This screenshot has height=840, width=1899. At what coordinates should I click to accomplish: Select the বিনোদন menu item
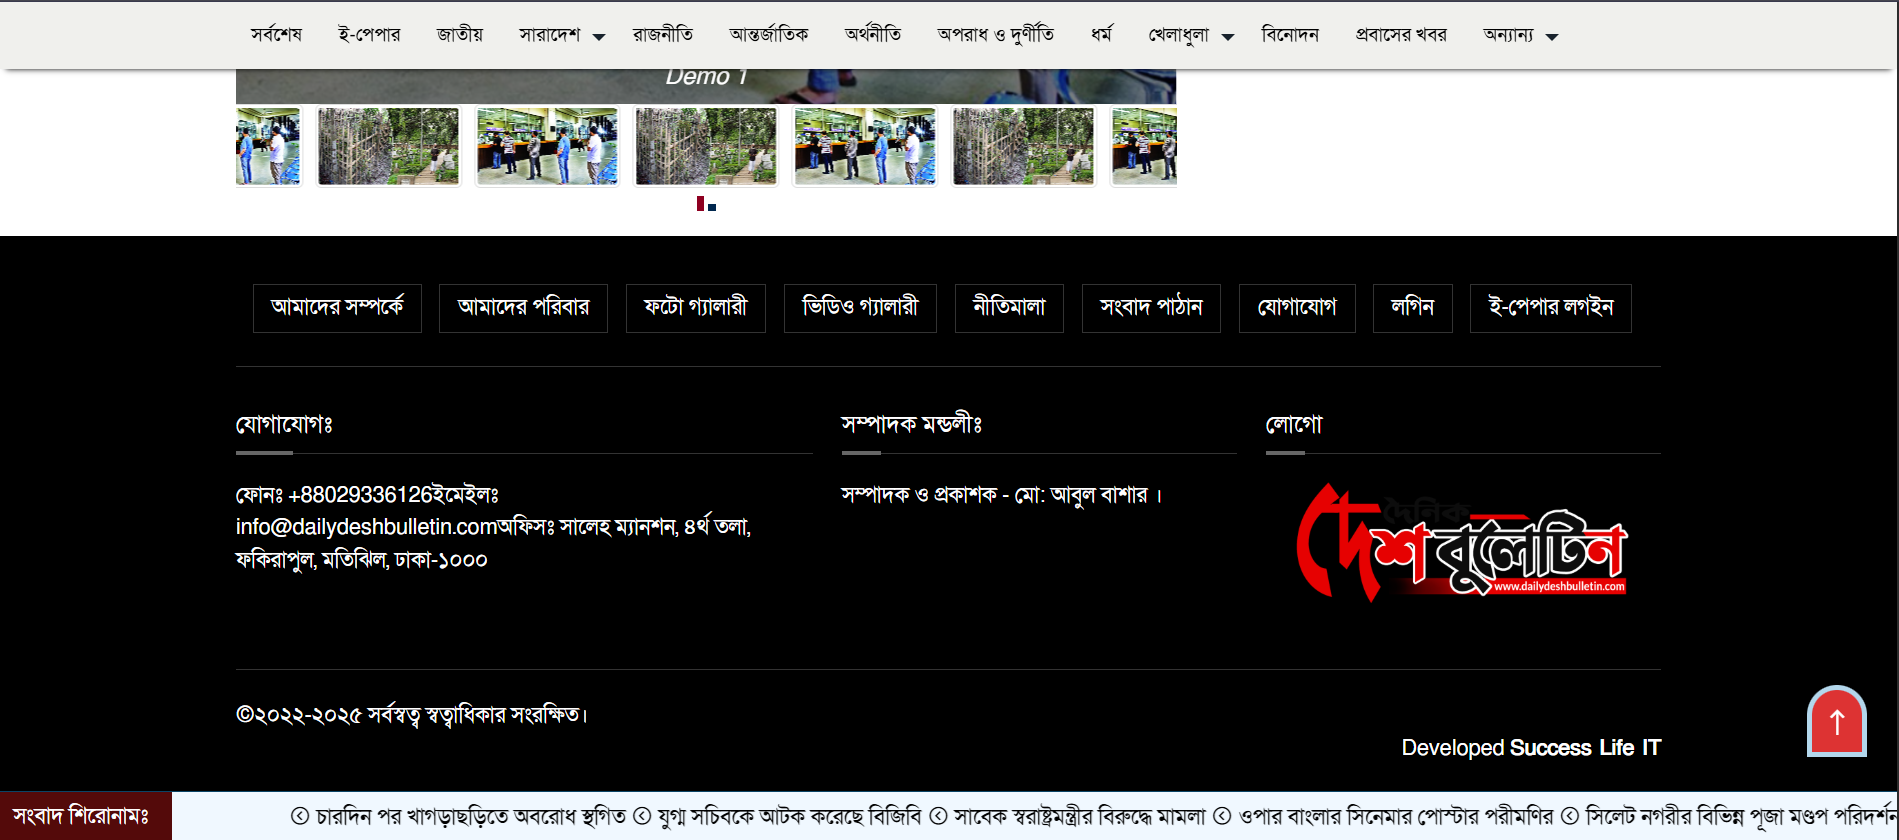point(1289,35)
